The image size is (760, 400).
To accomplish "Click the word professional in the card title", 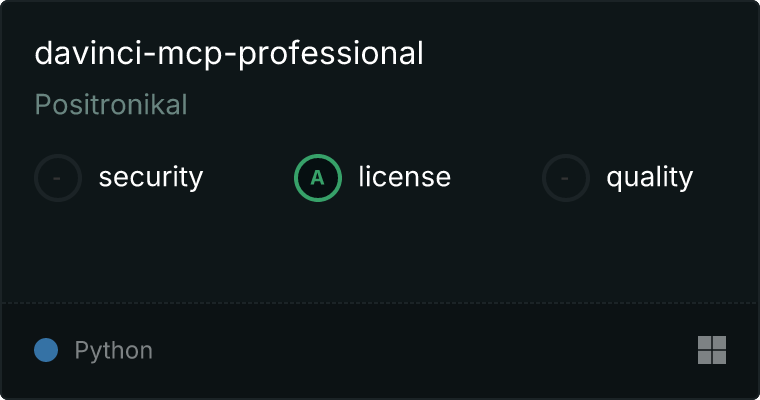I will coord(331,54).
